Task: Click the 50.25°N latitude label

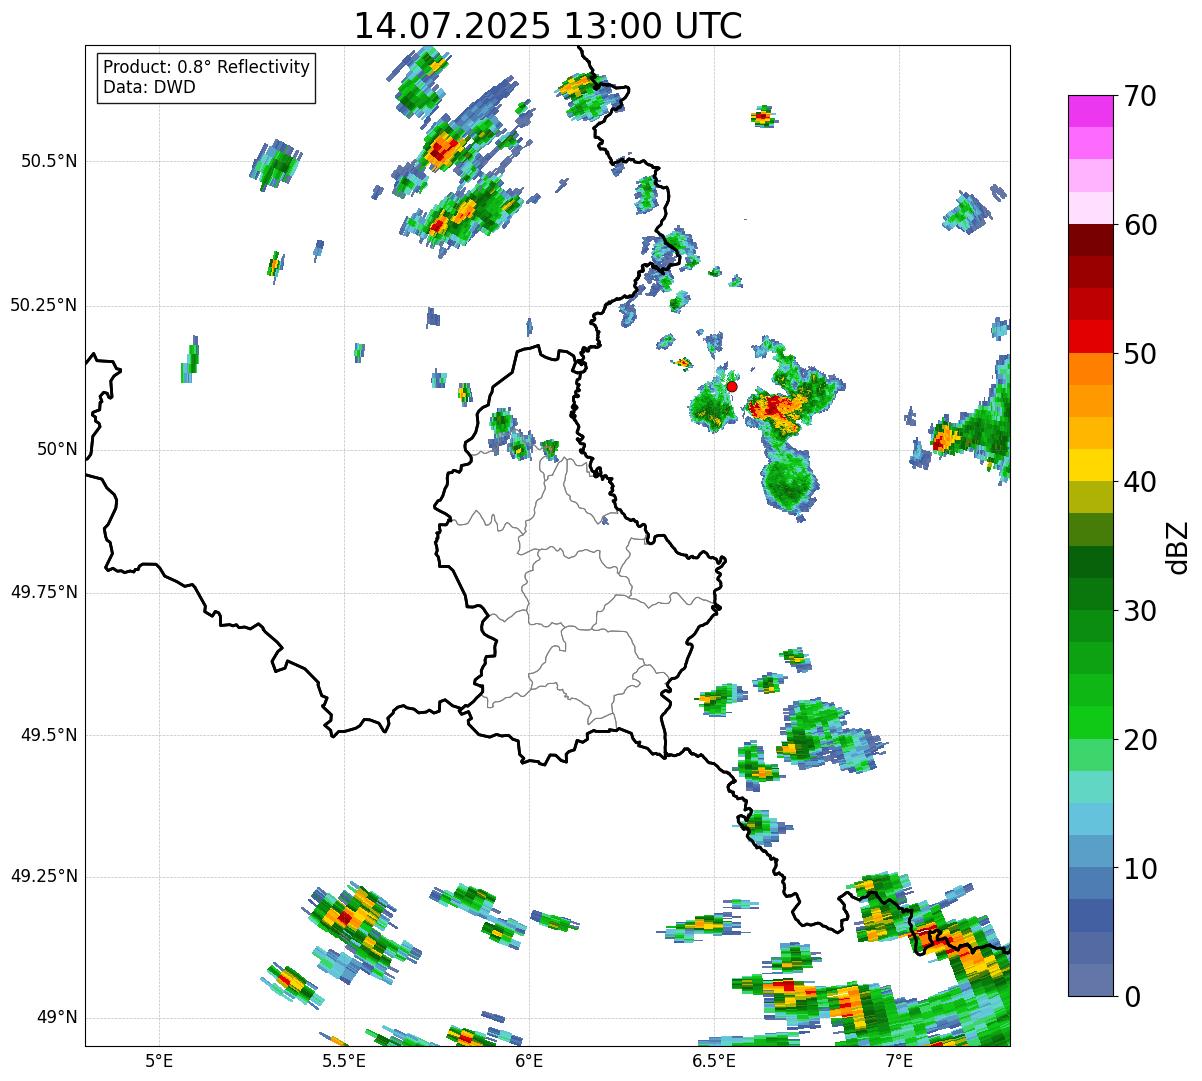Action: pos(44,305)
